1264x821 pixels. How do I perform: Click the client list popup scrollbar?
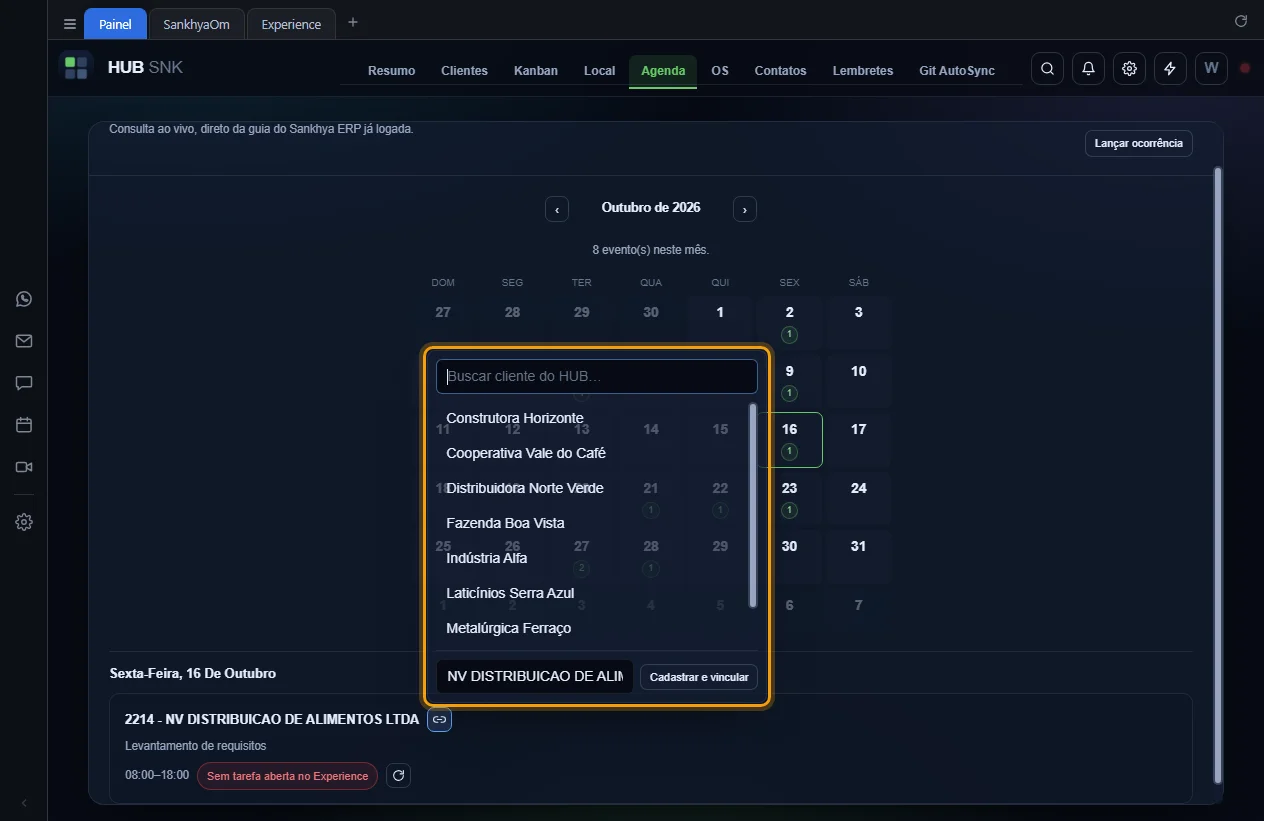tap(753, 505)
